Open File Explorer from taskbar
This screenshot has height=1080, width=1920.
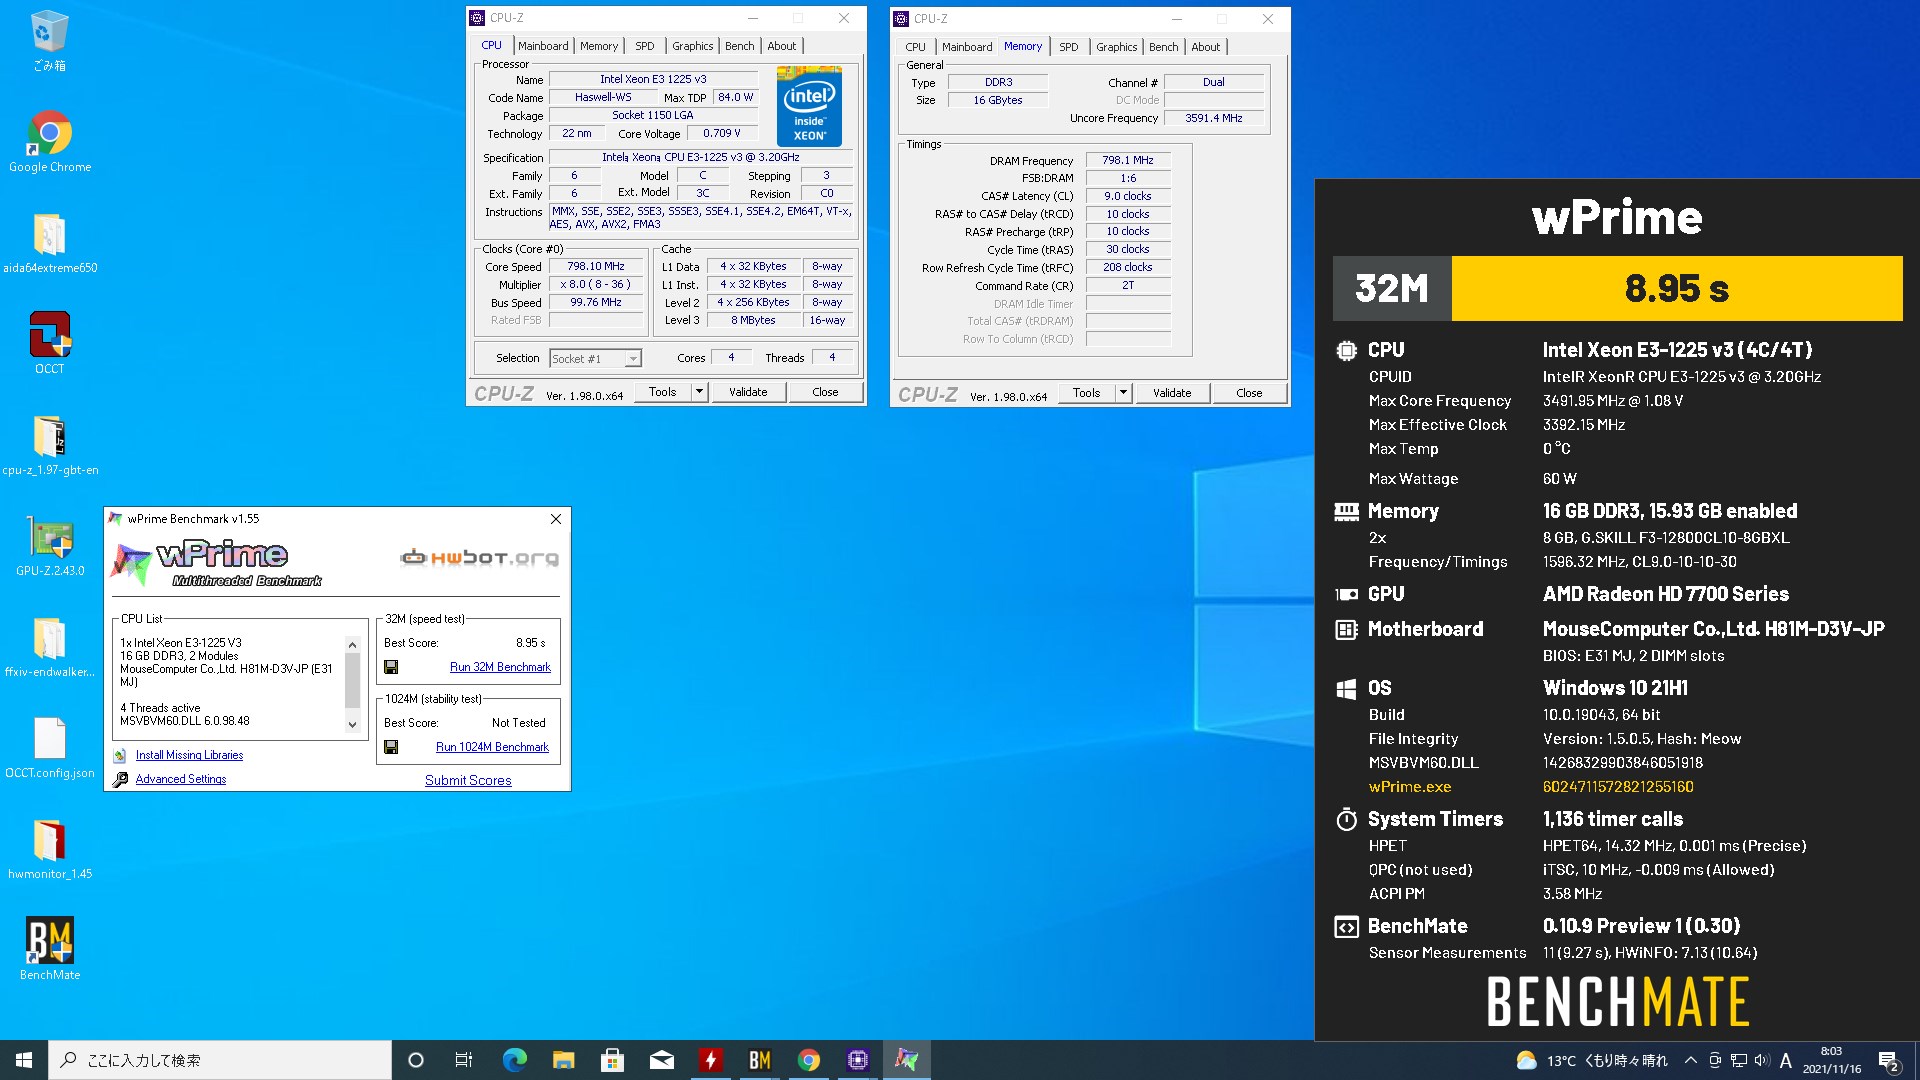(x=563, y=1060)
